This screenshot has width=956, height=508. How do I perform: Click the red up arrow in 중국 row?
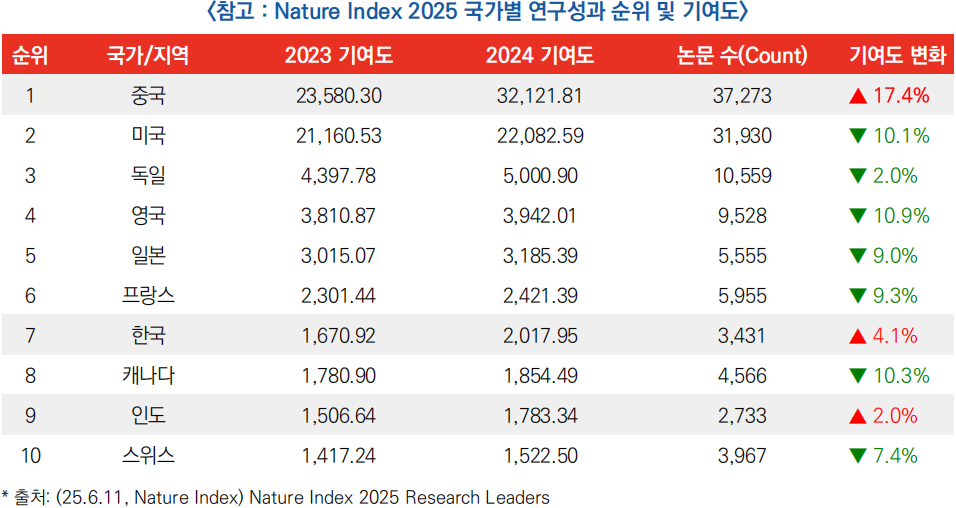(x=857, y=97)
